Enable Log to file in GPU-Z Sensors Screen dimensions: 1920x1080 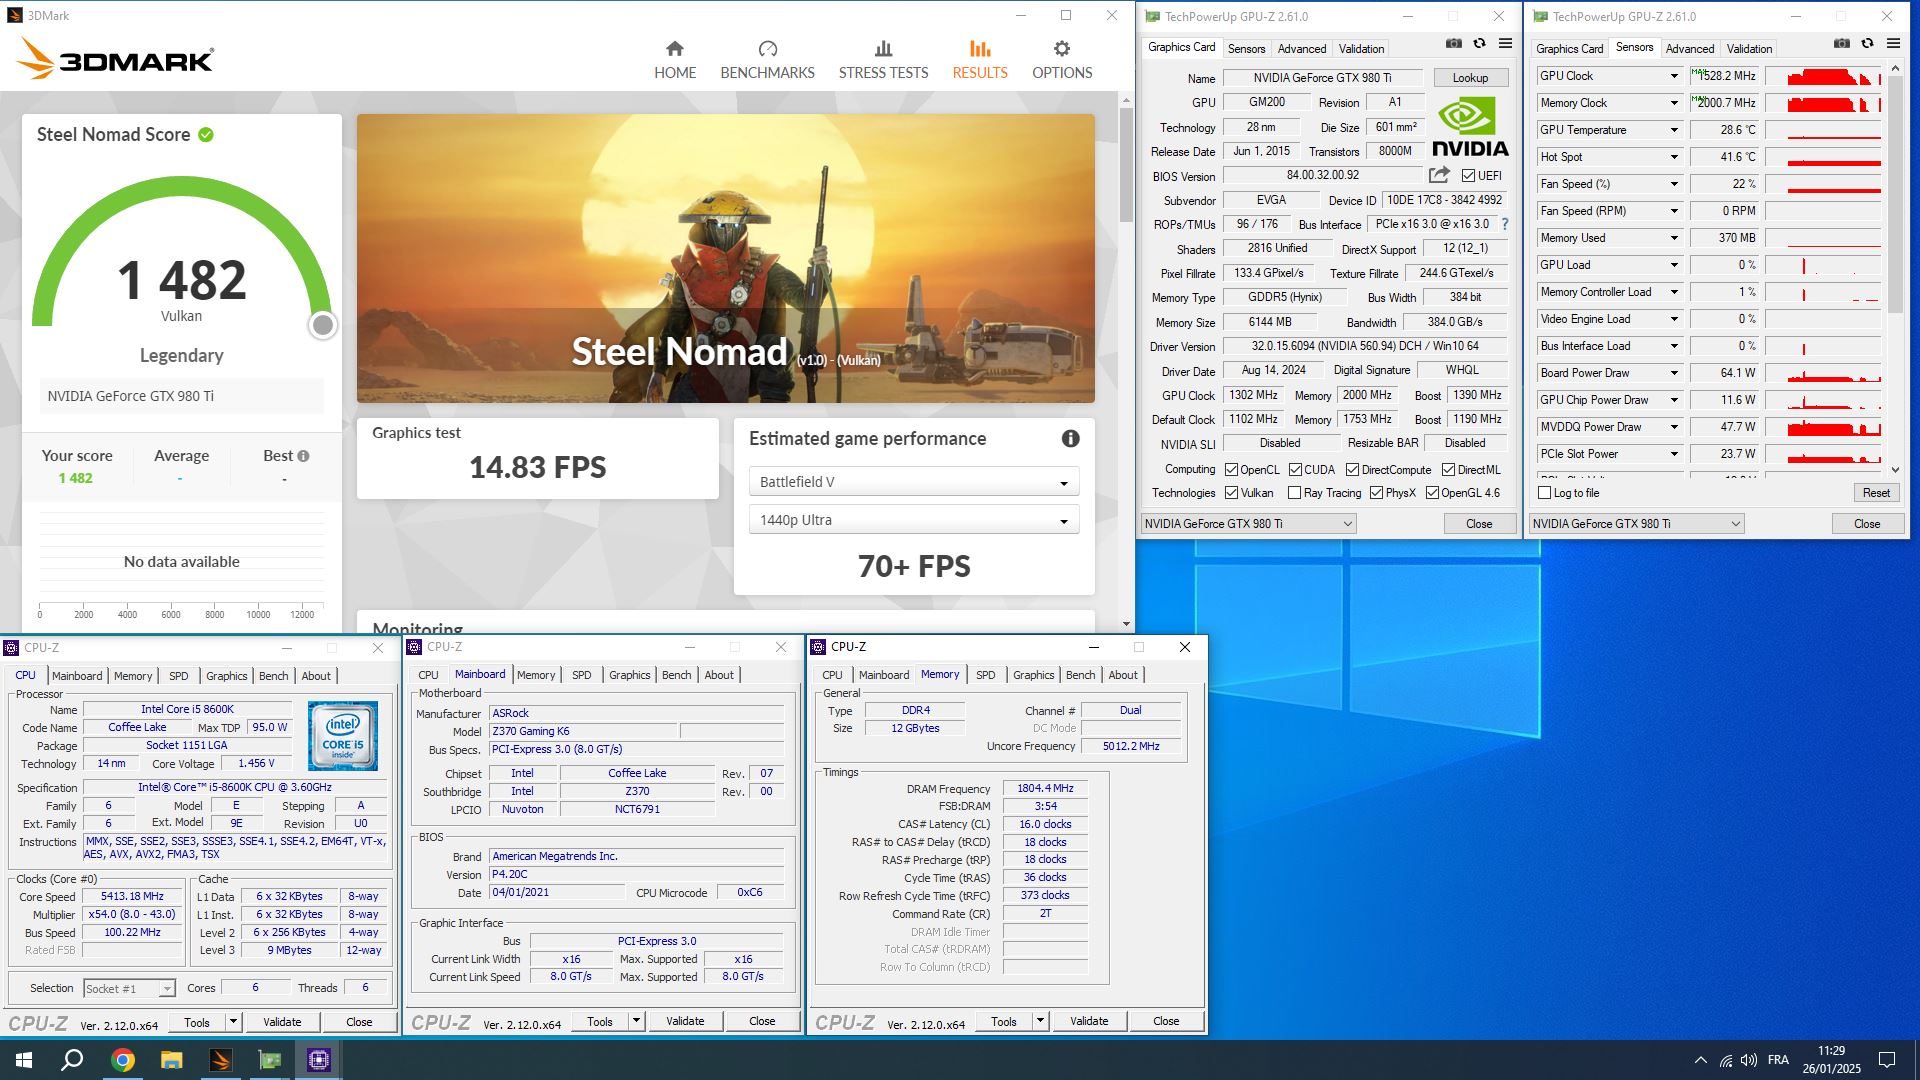(1545, 493)
